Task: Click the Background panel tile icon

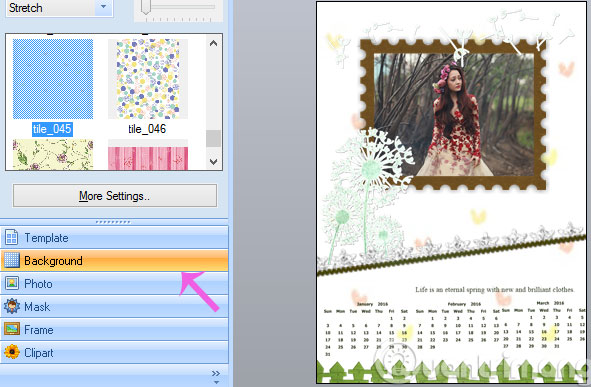Action: tap(12, 260)
